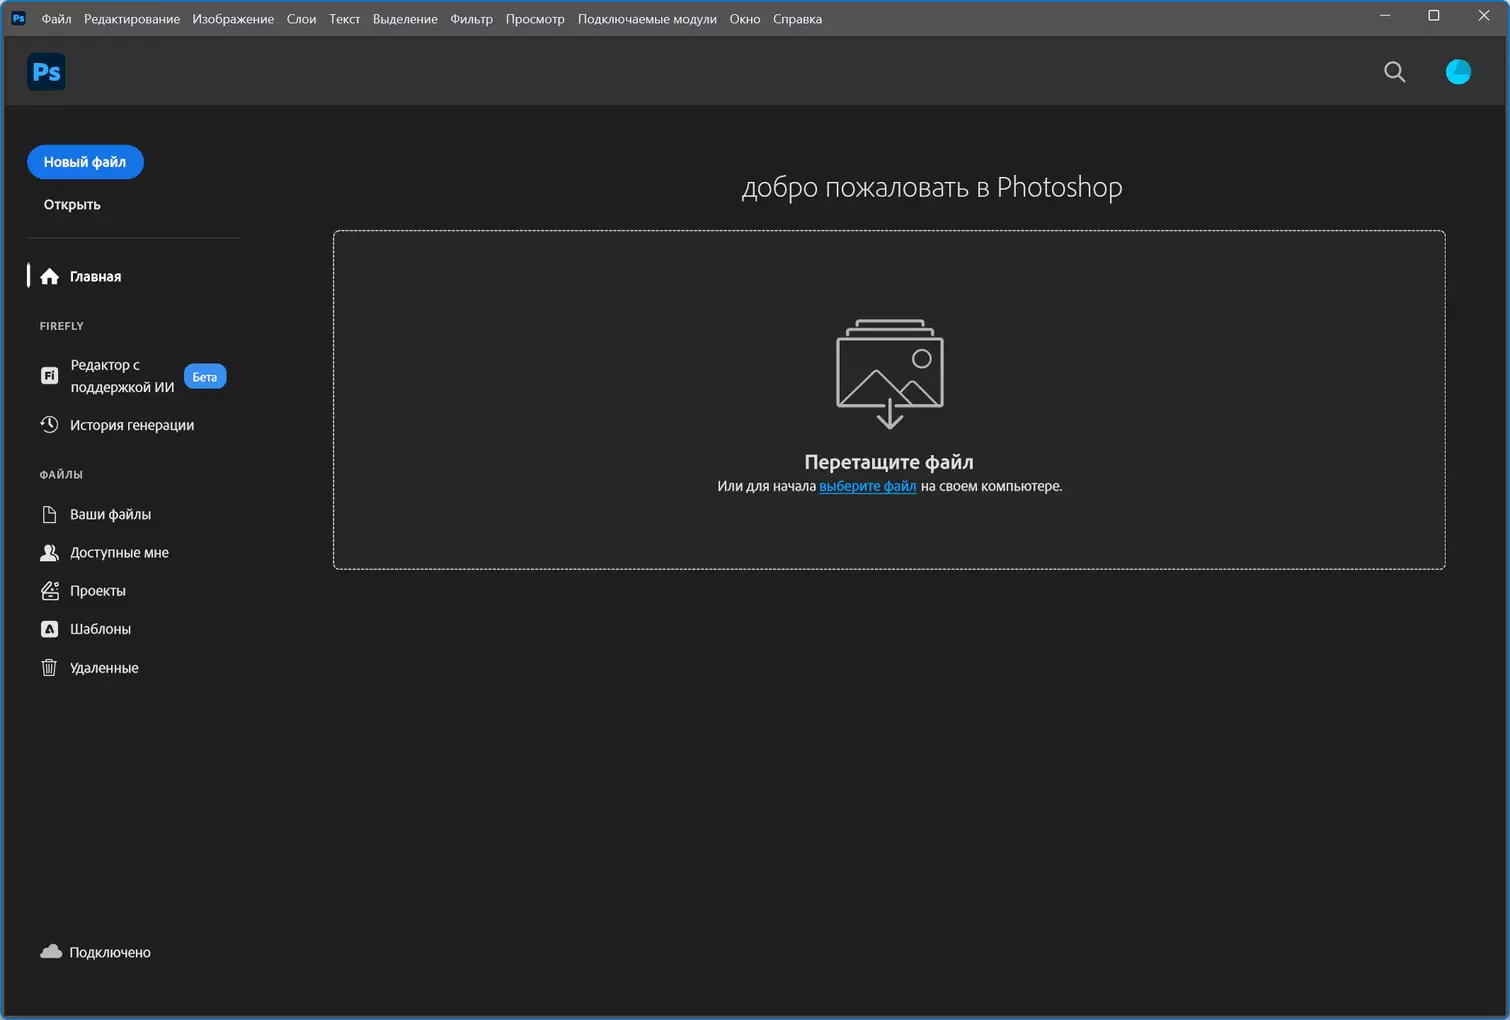Click the История генерации clock icon
Viewport: 1510px width, 1020px height.
coord(49,425)
